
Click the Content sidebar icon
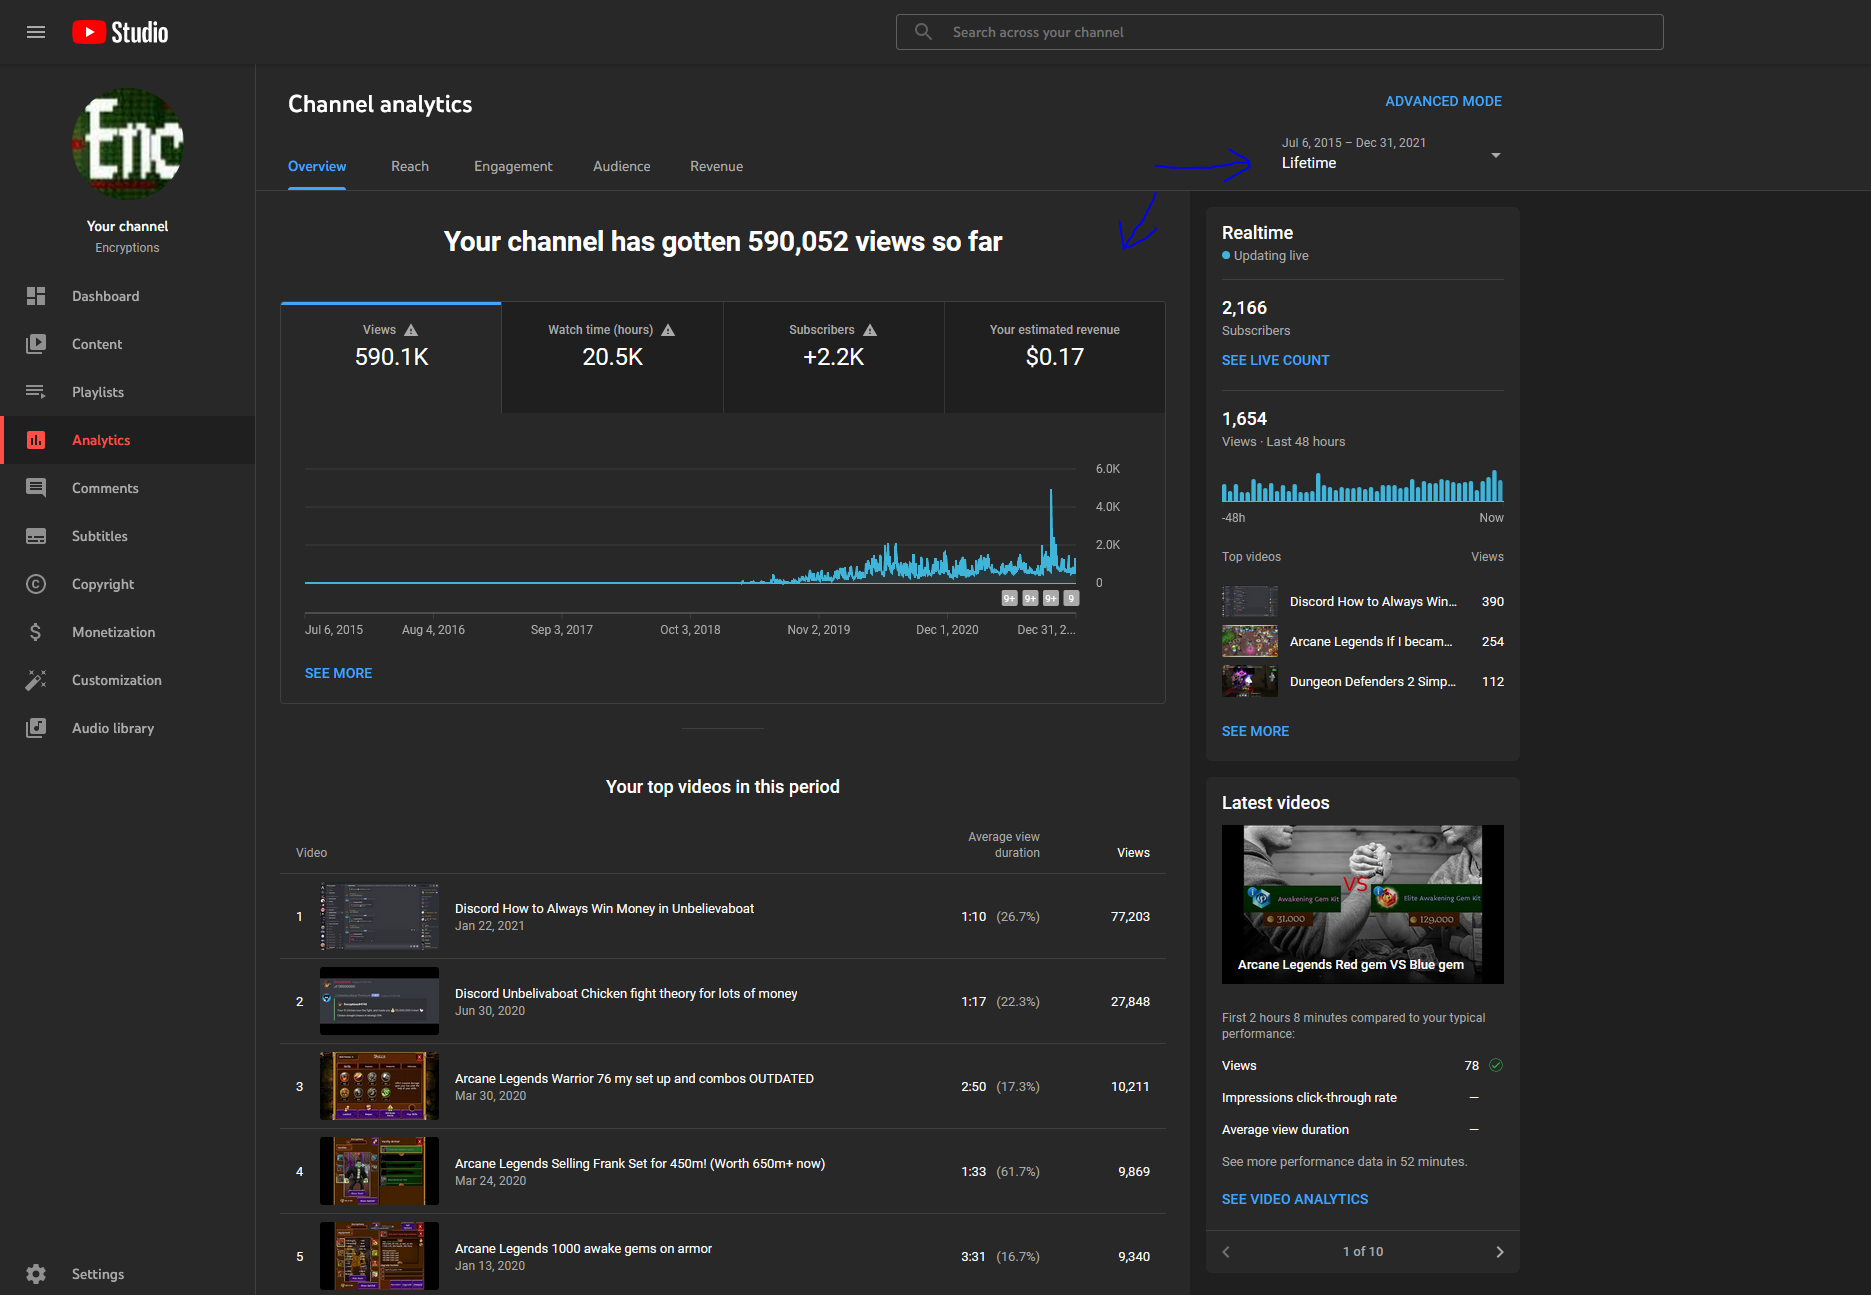[x=36, y=344]
